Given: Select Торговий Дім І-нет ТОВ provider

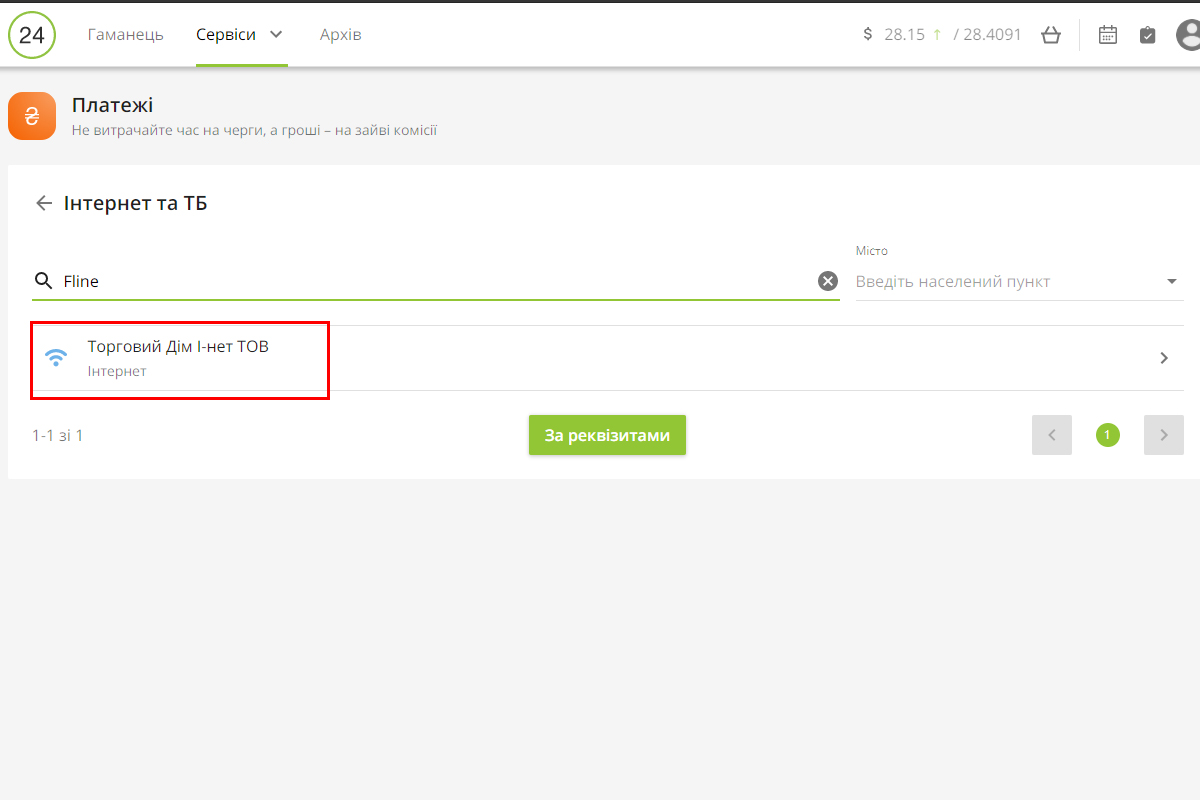Looking at the screenshot, I should click(x=178, y=347).
